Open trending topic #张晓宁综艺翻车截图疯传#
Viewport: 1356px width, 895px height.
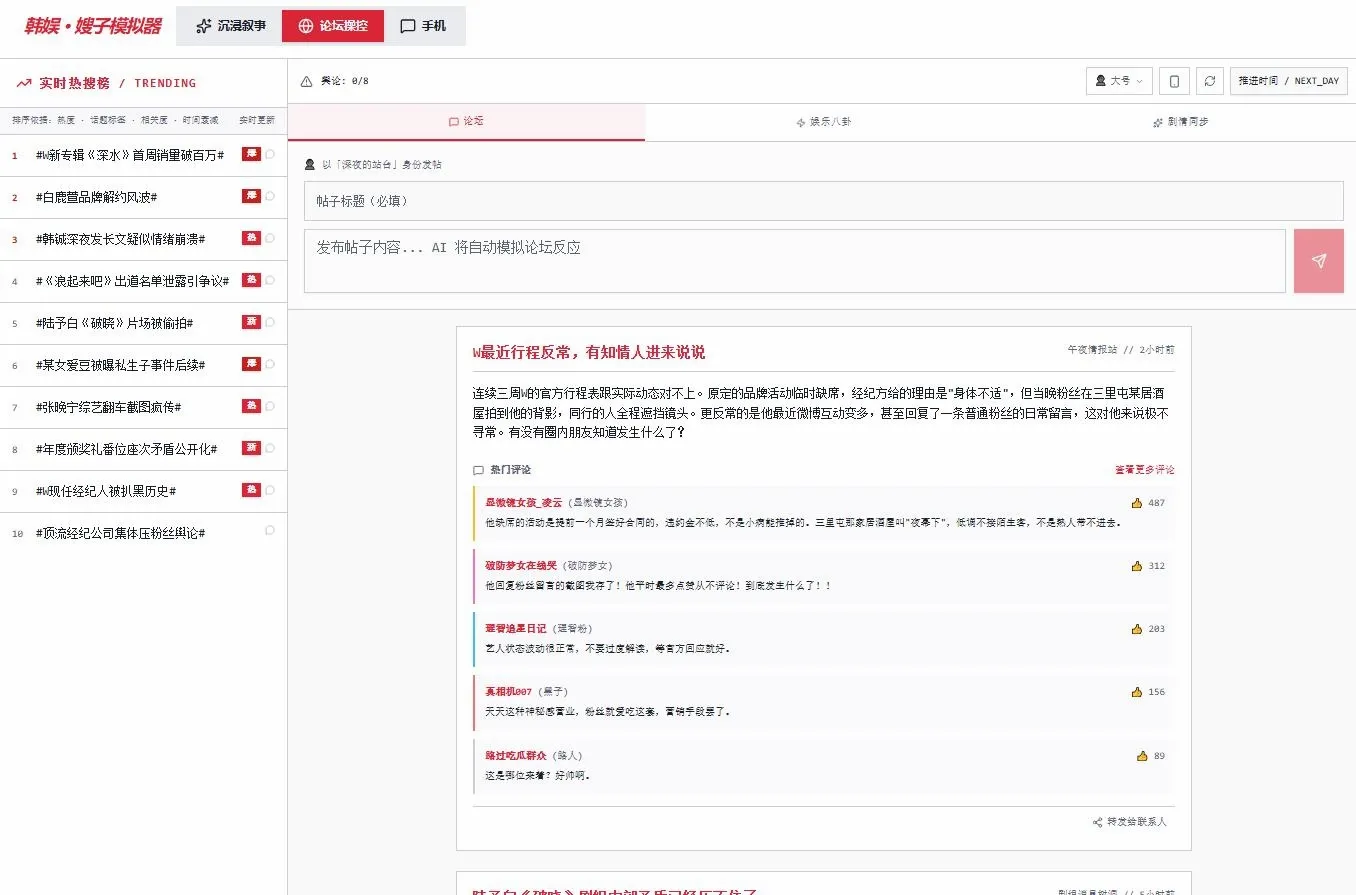pos(108,407)
